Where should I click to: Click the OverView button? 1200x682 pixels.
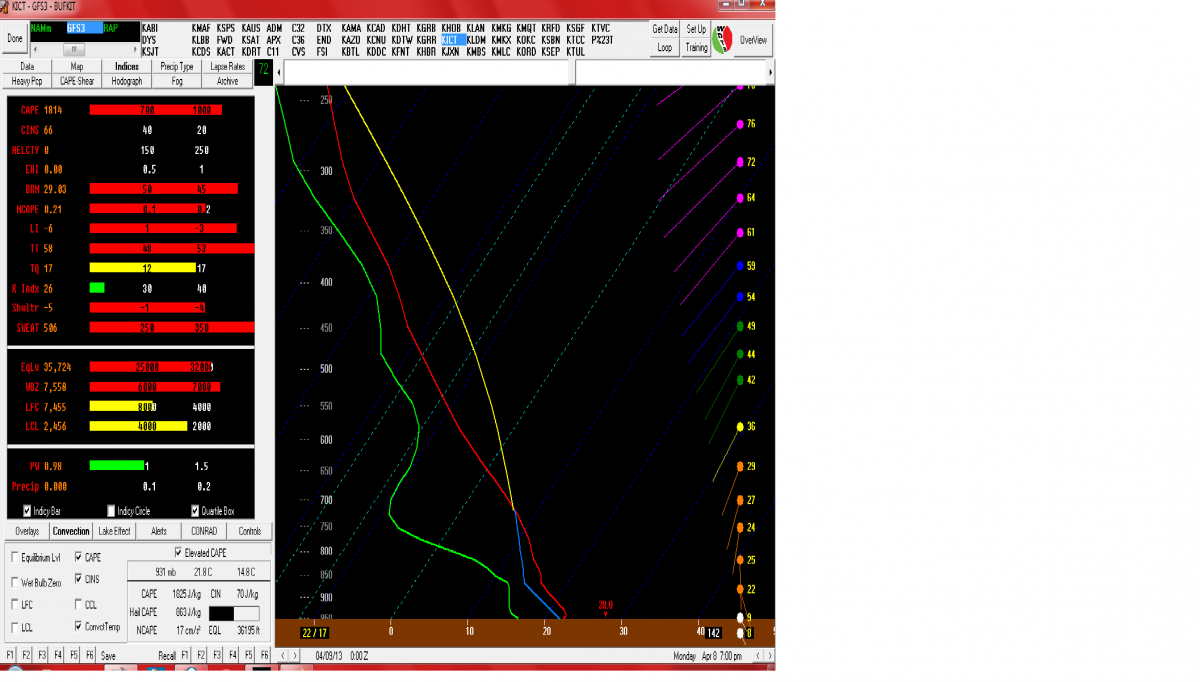753,39
